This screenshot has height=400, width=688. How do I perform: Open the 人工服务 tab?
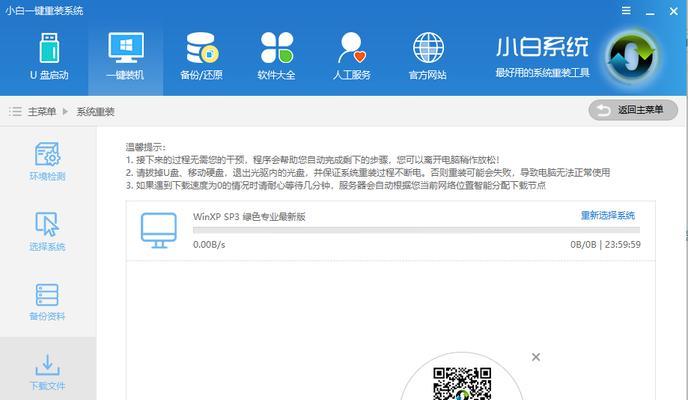pyautogui.click(x=352, y=57)
